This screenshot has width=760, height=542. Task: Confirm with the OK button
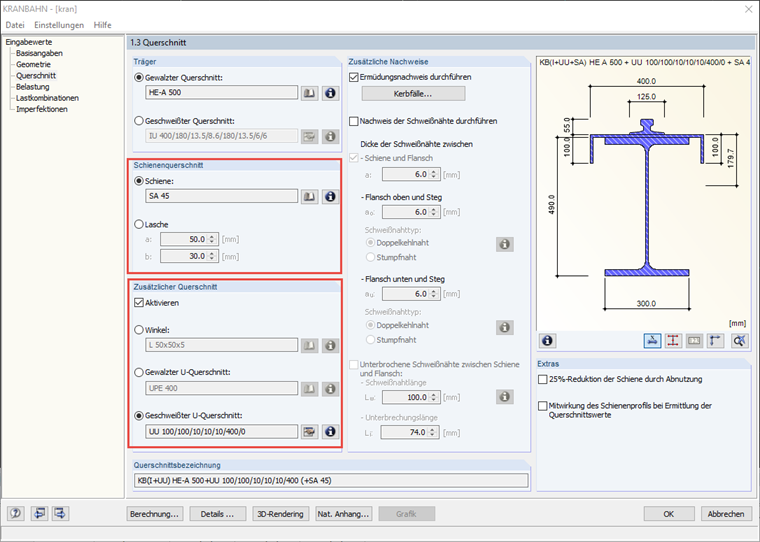(x=669, y=514)
